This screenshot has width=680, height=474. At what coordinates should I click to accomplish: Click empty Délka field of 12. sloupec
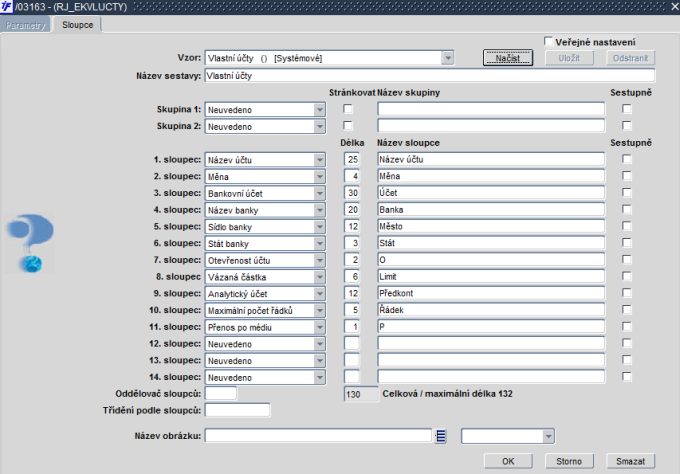352,343
